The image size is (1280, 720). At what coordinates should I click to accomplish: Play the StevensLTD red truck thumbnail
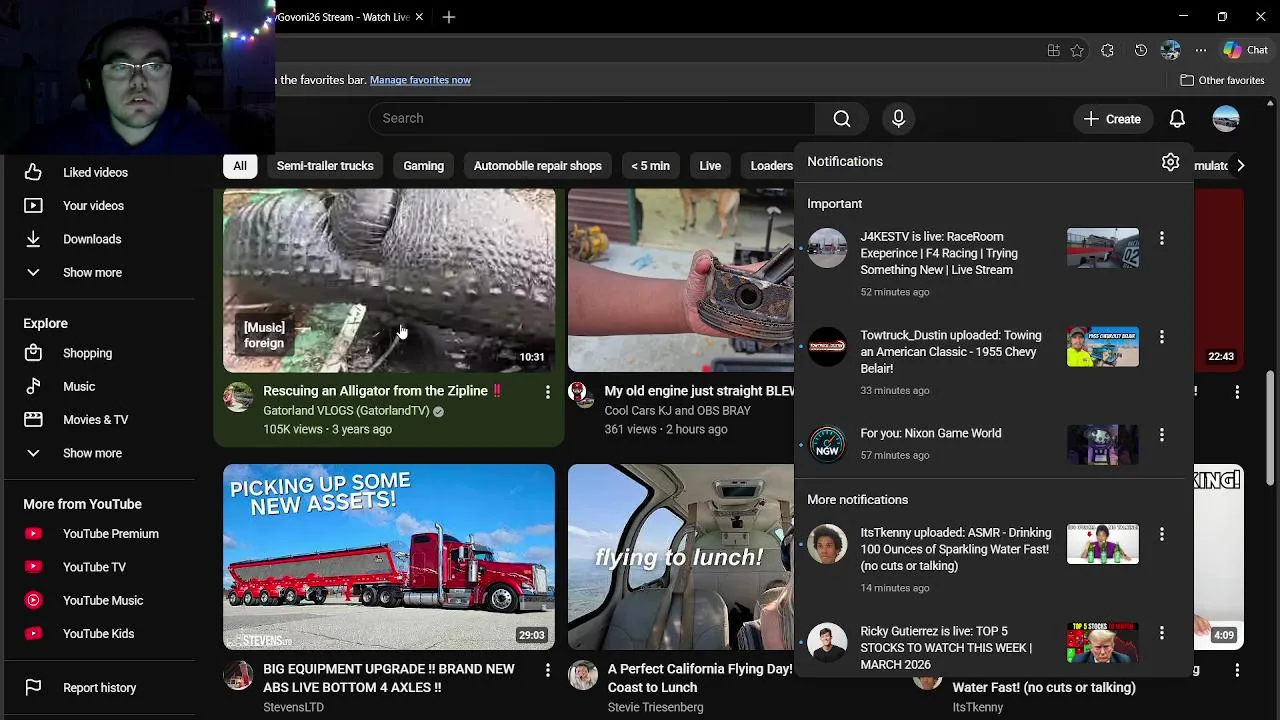pos(389,557)
